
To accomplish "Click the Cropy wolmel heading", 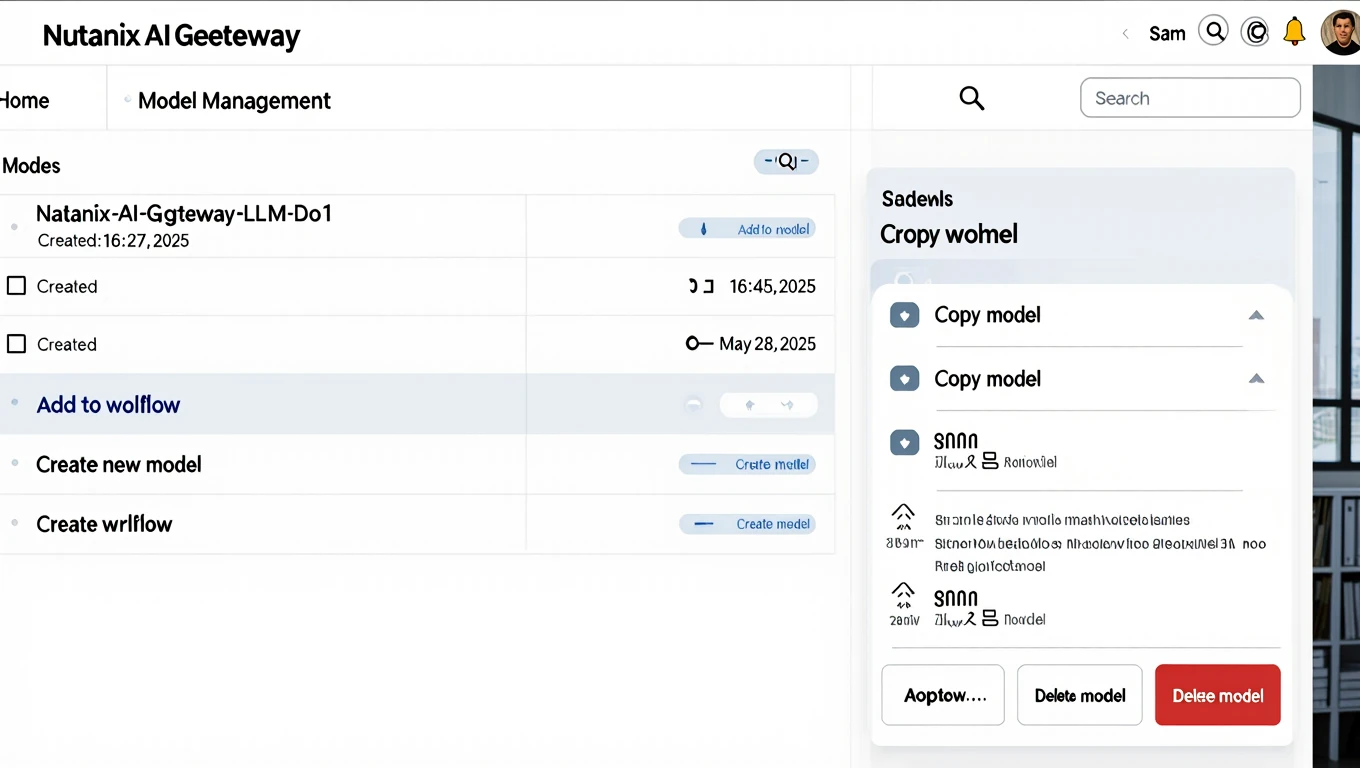I will pos(949,235).
